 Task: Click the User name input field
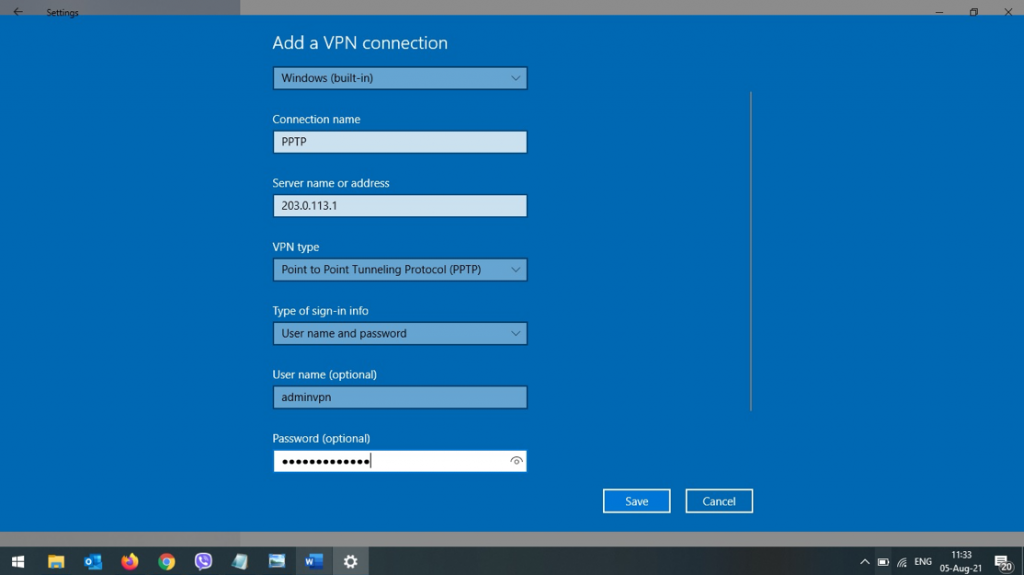(399, 398)
